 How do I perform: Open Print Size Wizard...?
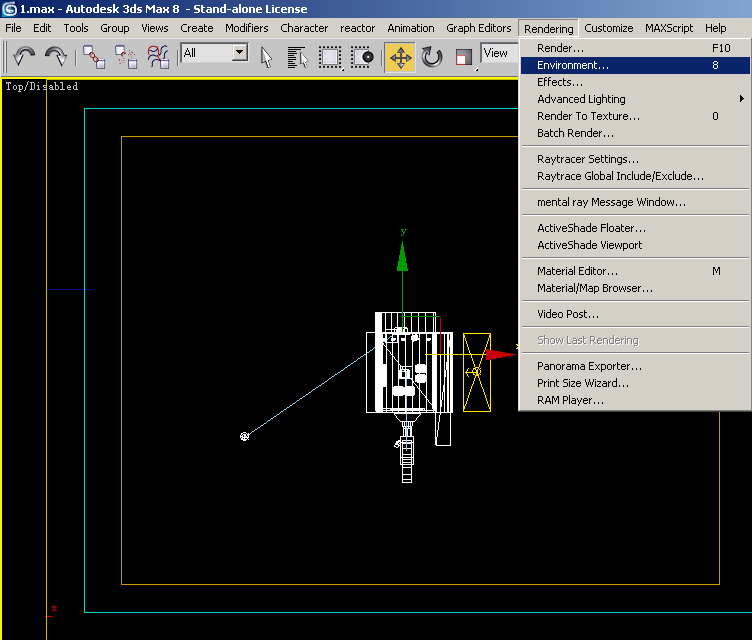[635, 383]
